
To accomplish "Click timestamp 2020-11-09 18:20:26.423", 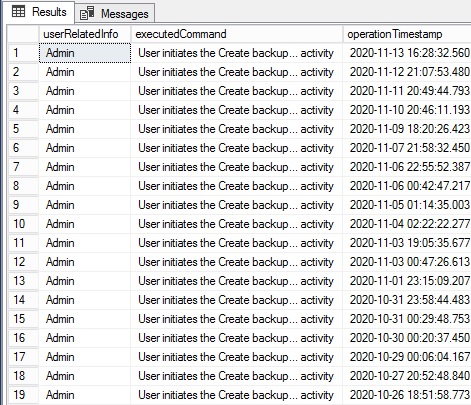I will click(x=410, y=129).
